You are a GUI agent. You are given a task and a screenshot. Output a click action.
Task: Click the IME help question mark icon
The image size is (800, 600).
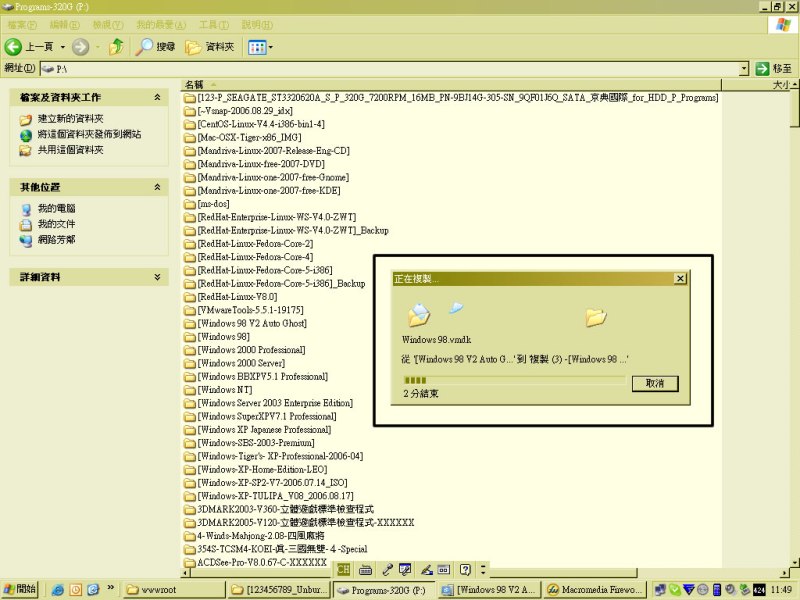pyautogui.click(x=465, y=569)
